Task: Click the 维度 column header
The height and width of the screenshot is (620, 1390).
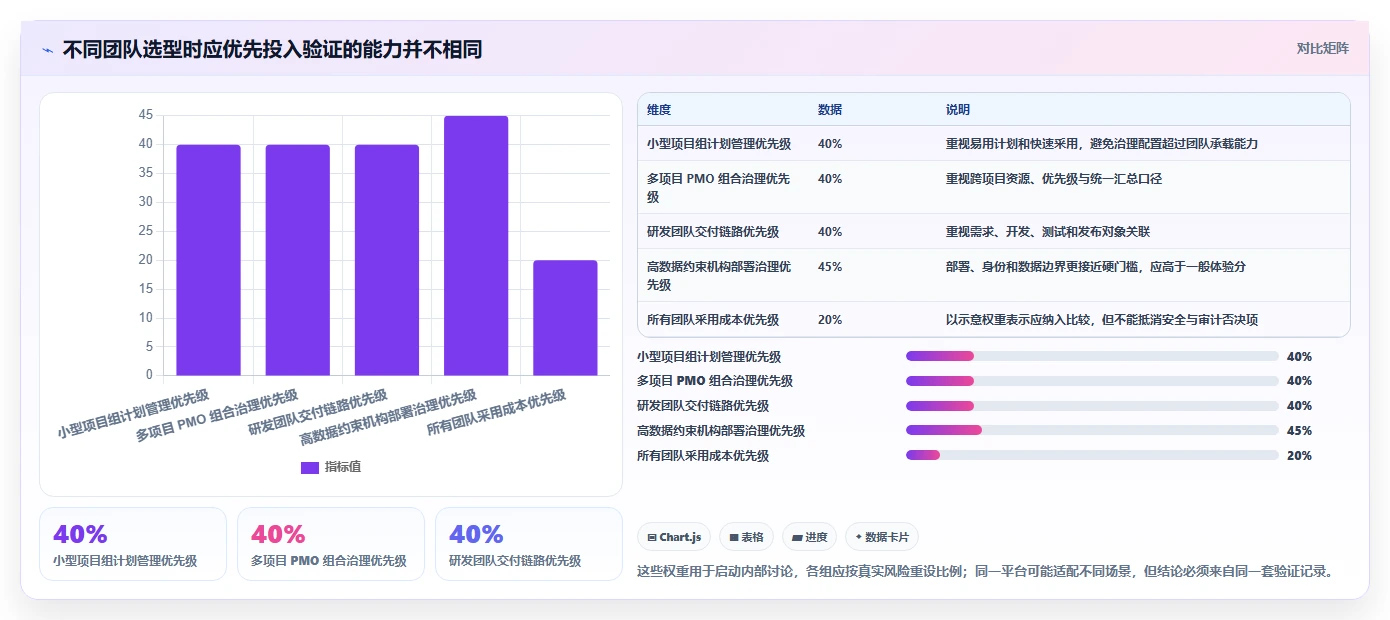Action: coord(659,110)
